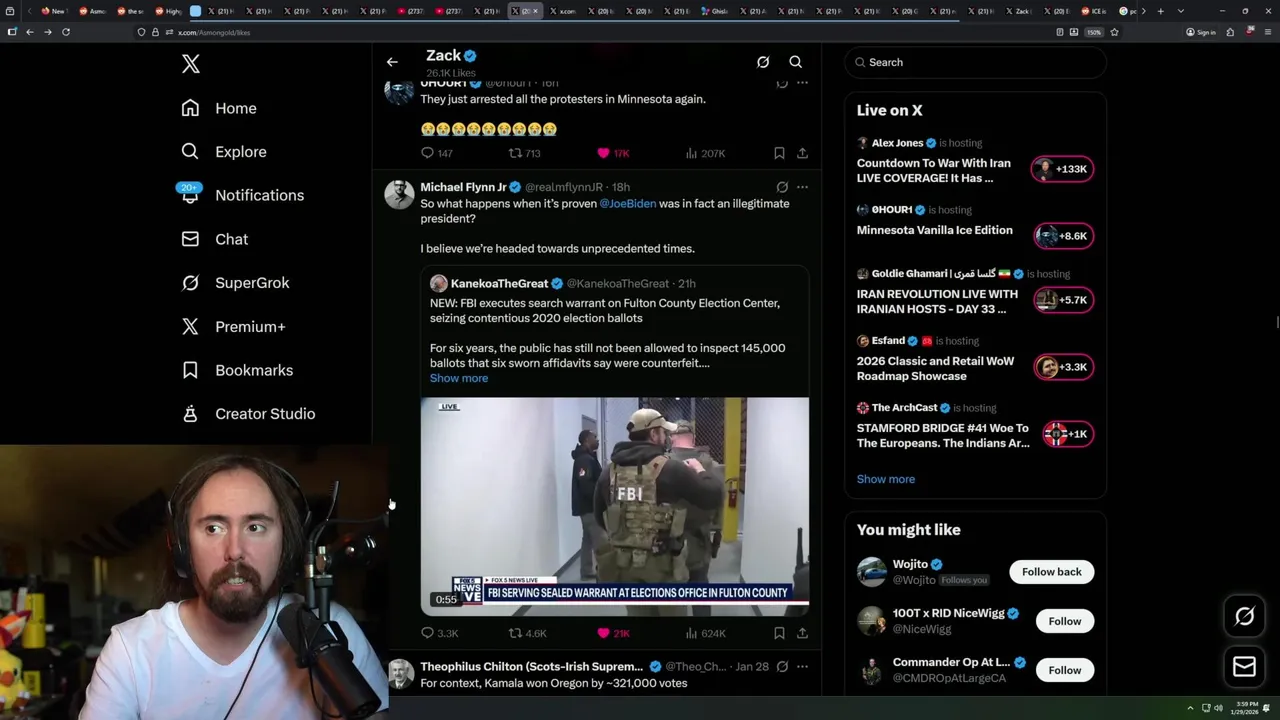
Task: Play the FBI Fulton County video
Action: coord(615,506)
